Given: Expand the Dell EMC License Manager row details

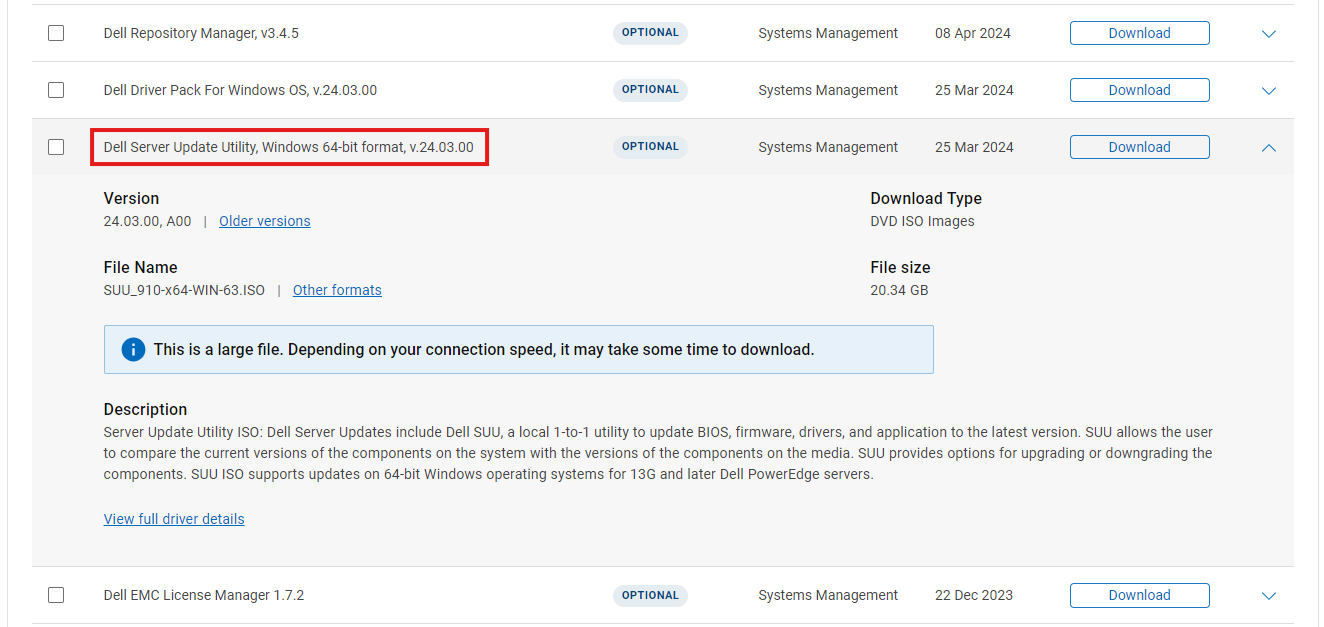Looking at the screenshot, I should [x=1268, y=595].
